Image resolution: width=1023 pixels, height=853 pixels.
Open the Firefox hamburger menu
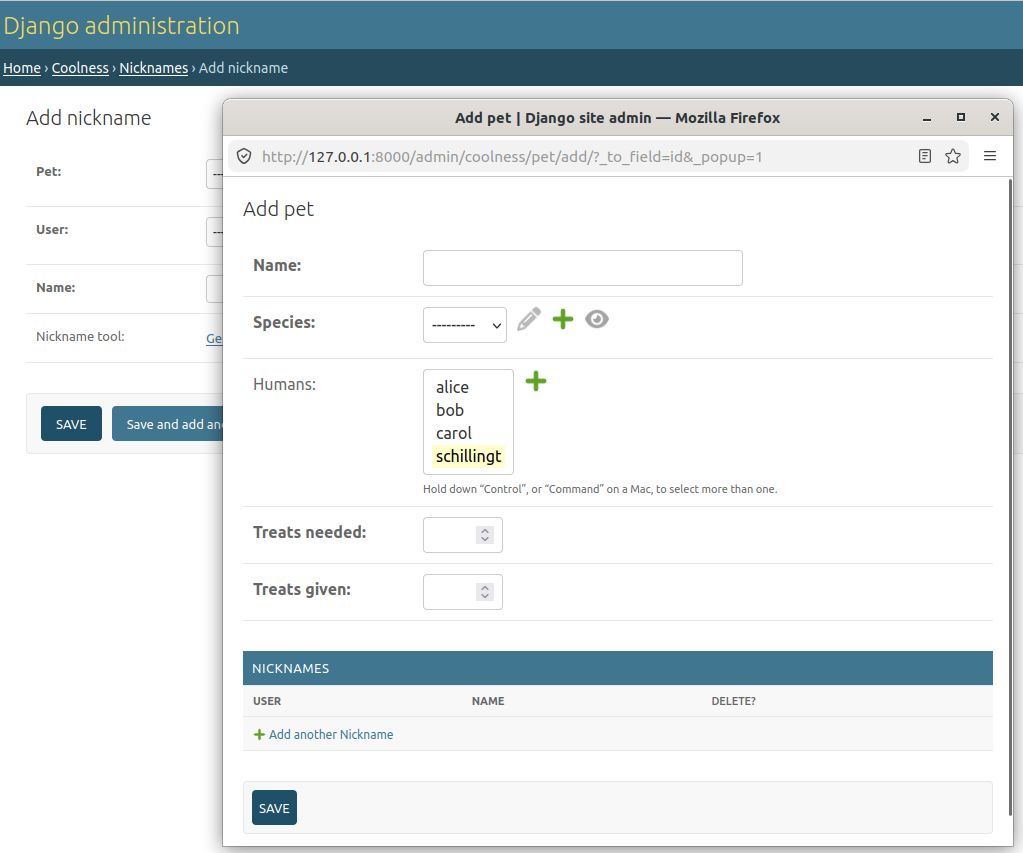990,156
